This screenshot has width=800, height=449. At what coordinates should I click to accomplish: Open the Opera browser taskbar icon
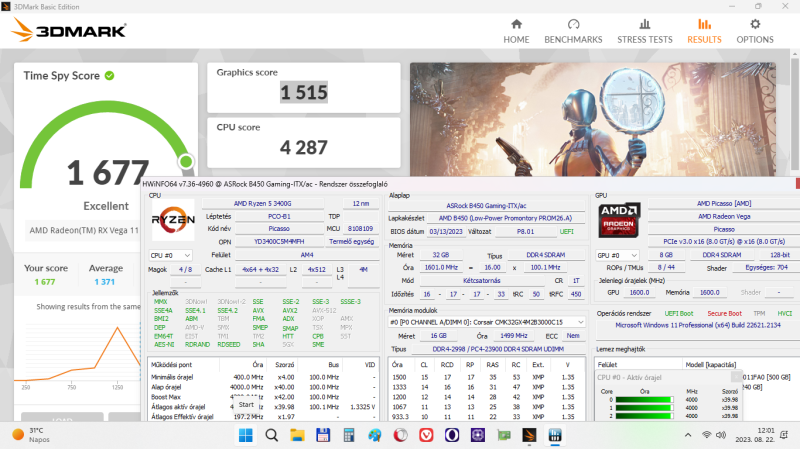(401, 435)
